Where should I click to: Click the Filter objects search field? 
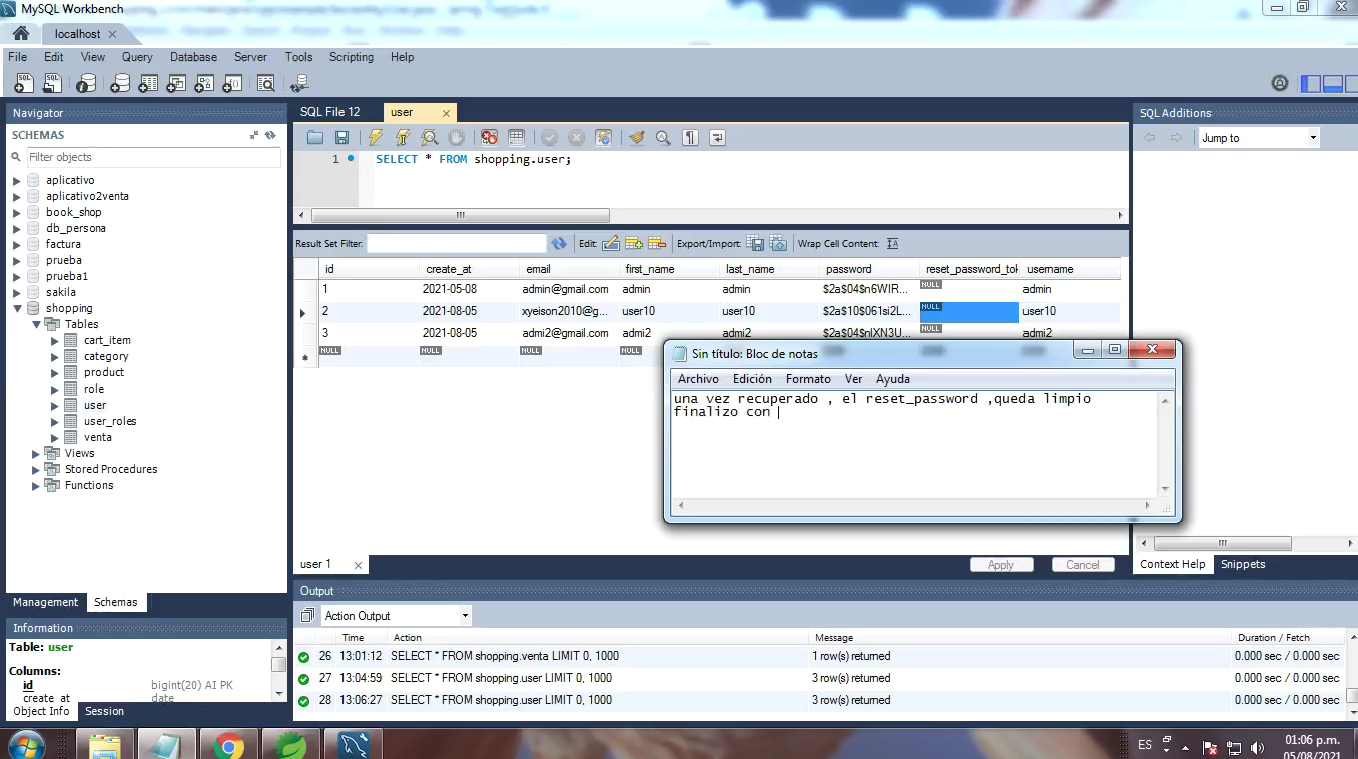[x=152, y=157]
